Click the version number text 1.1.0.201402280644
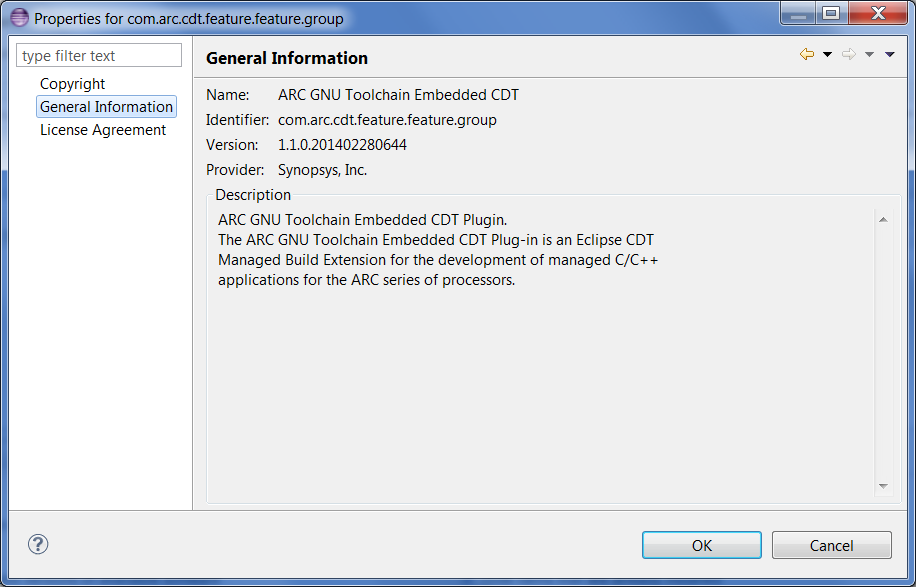The height and width of the screenshot is (587, 916). 342,145
